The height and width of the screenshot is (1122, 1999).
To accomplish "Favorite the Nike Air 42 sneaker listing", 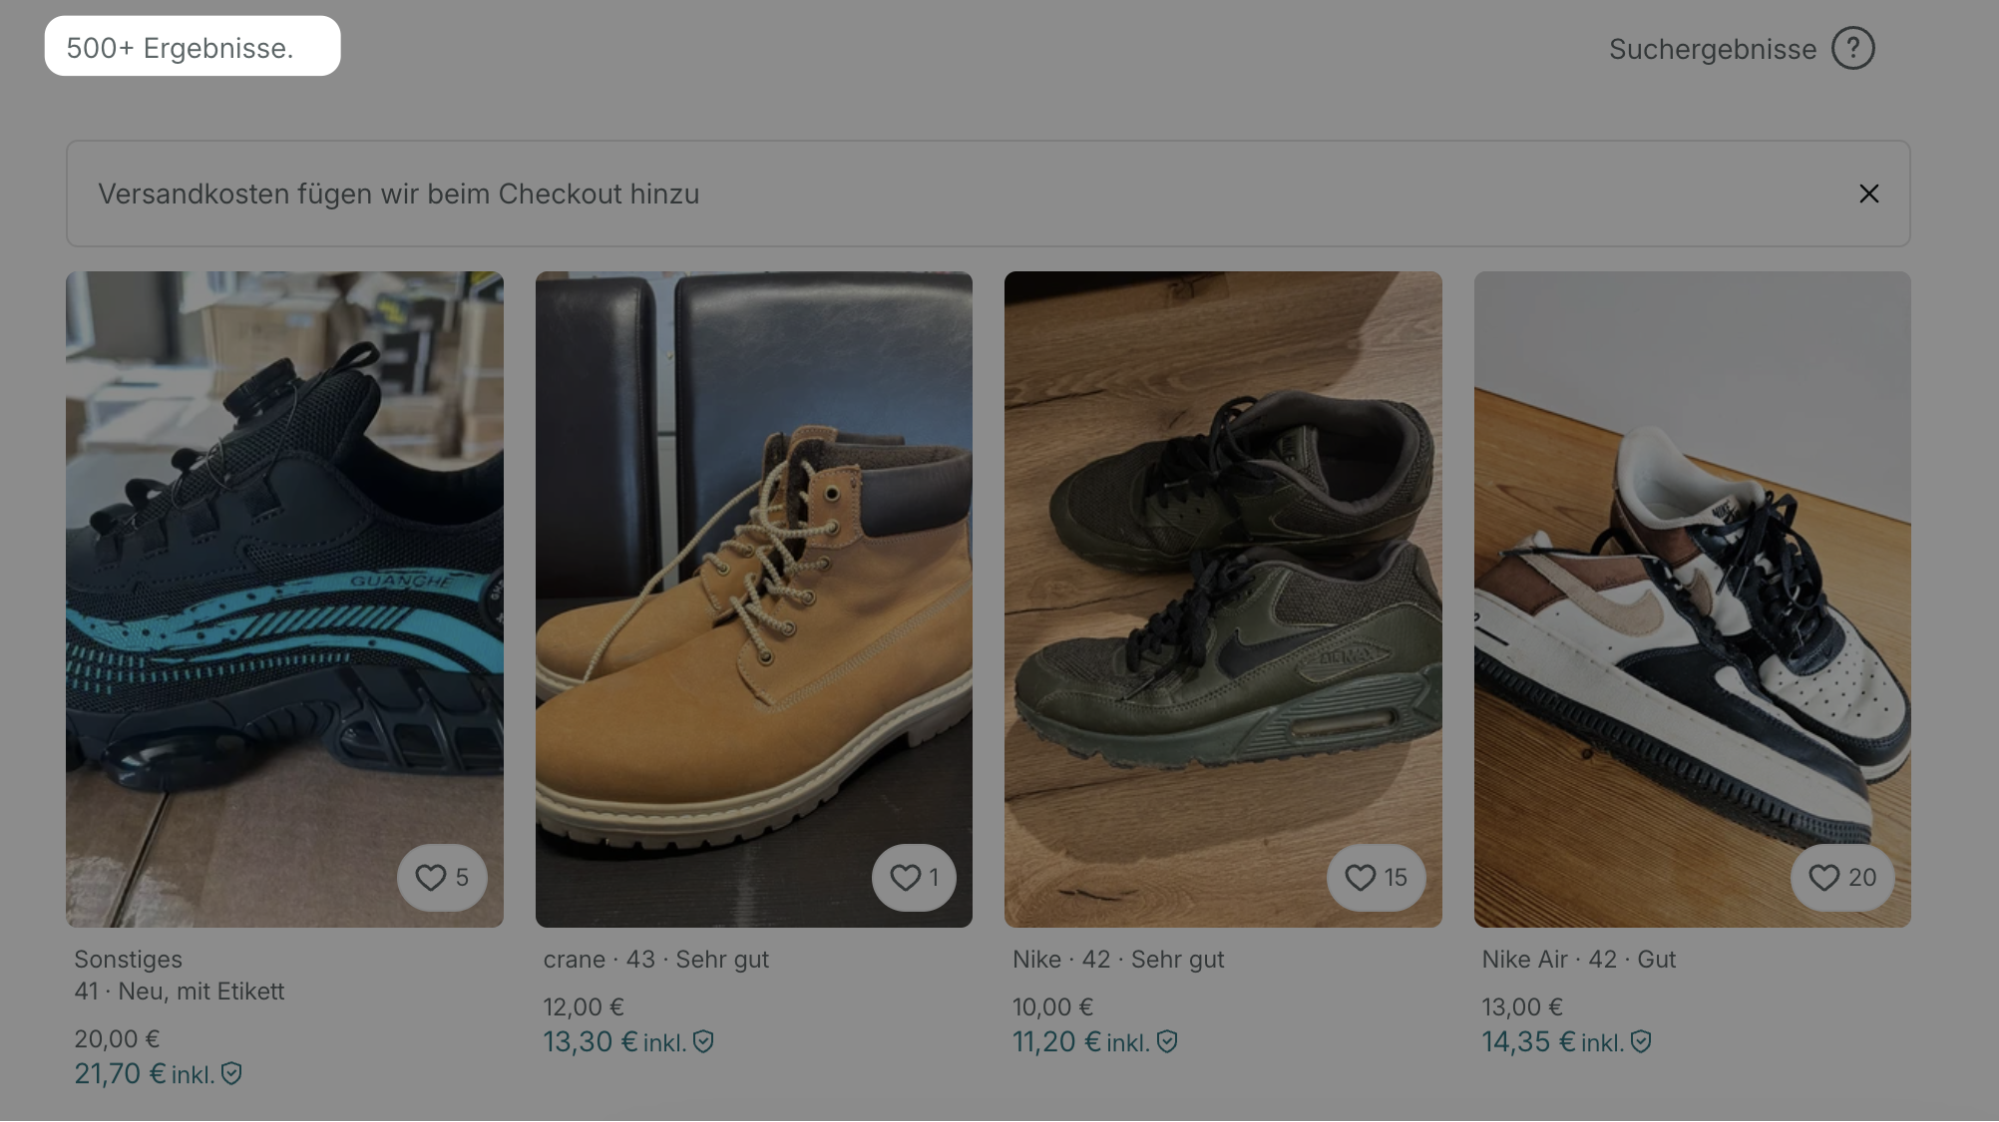I will (1842, 877).
